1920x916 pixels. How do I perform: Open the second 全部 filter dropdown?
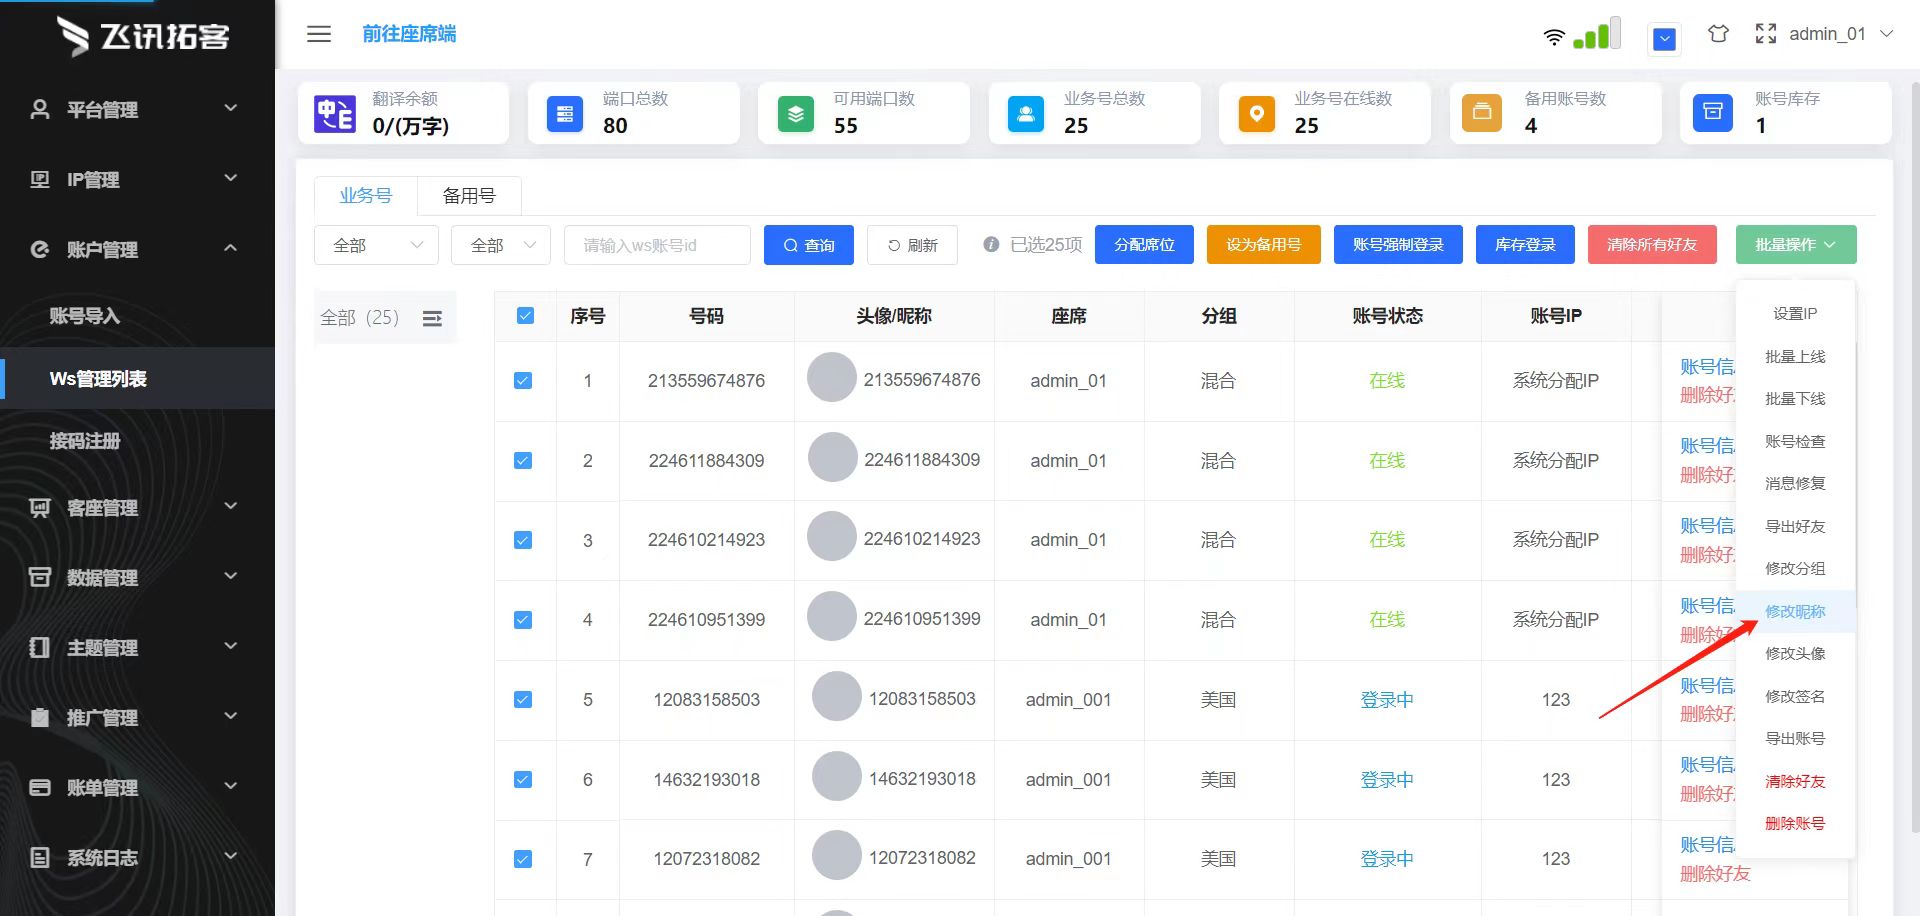tap(500, 245)
